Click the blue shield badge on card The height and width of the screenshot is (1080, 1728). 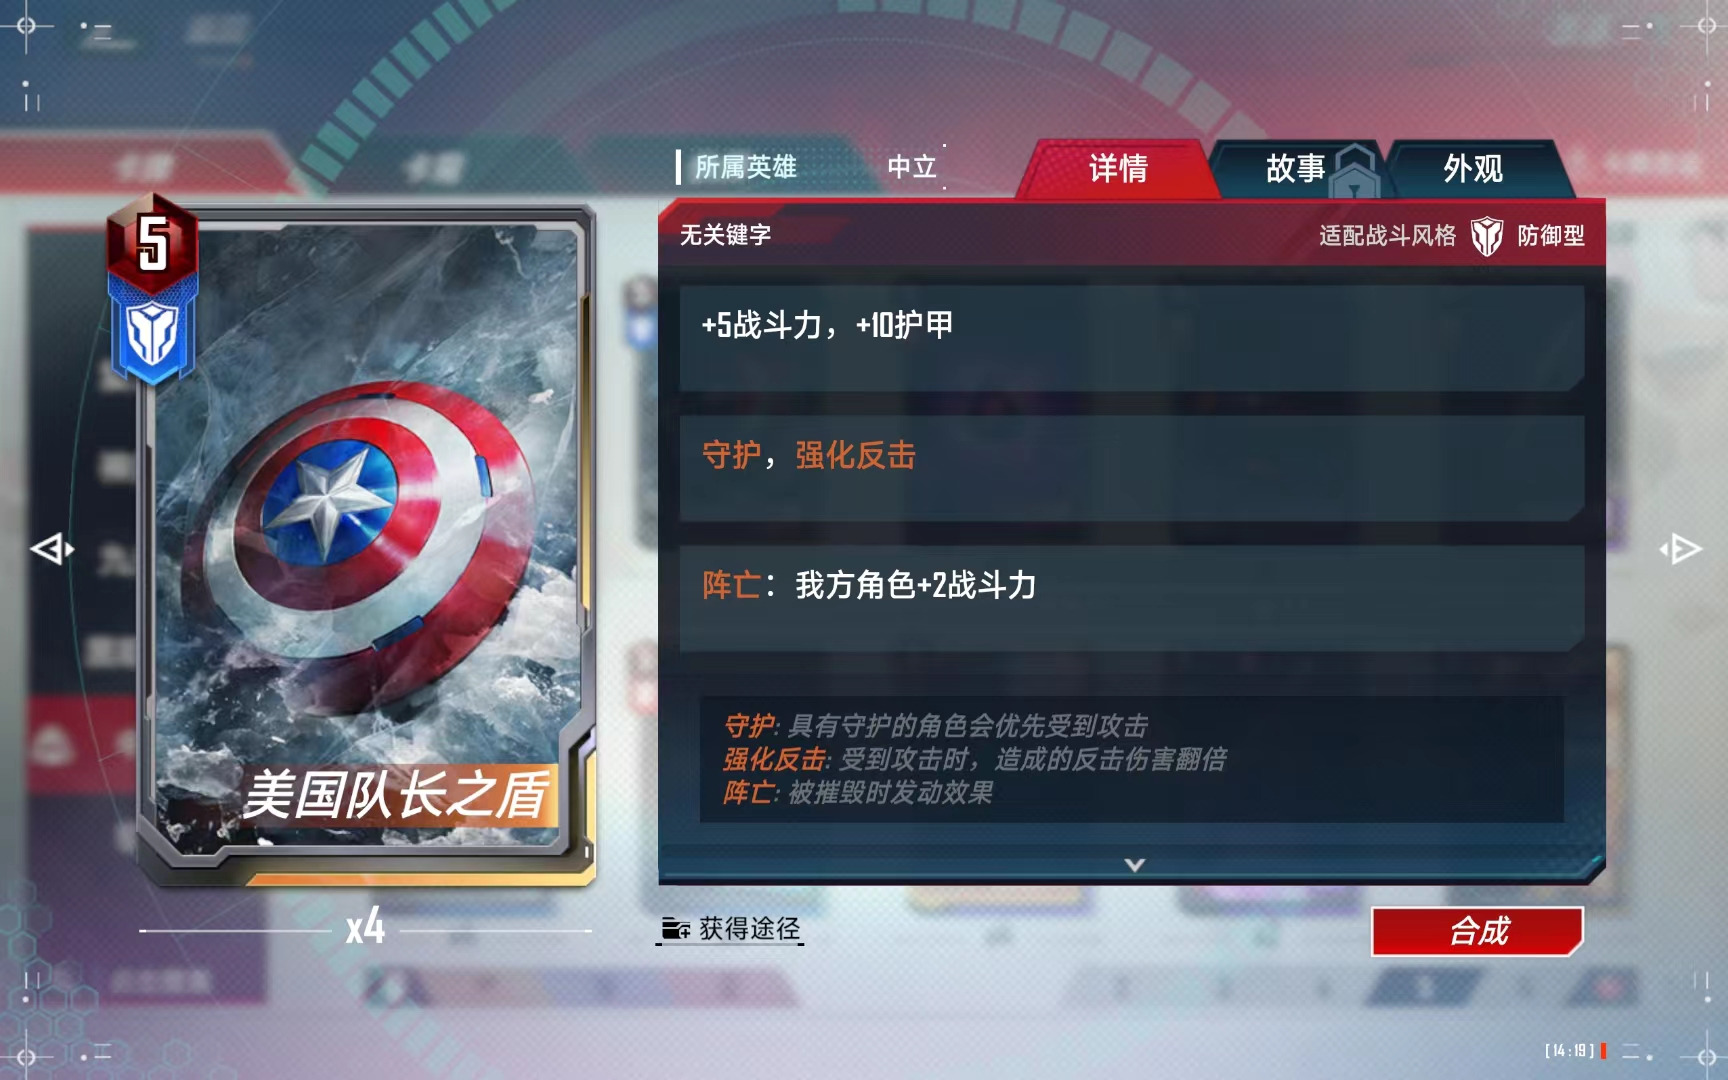point(153,335)
